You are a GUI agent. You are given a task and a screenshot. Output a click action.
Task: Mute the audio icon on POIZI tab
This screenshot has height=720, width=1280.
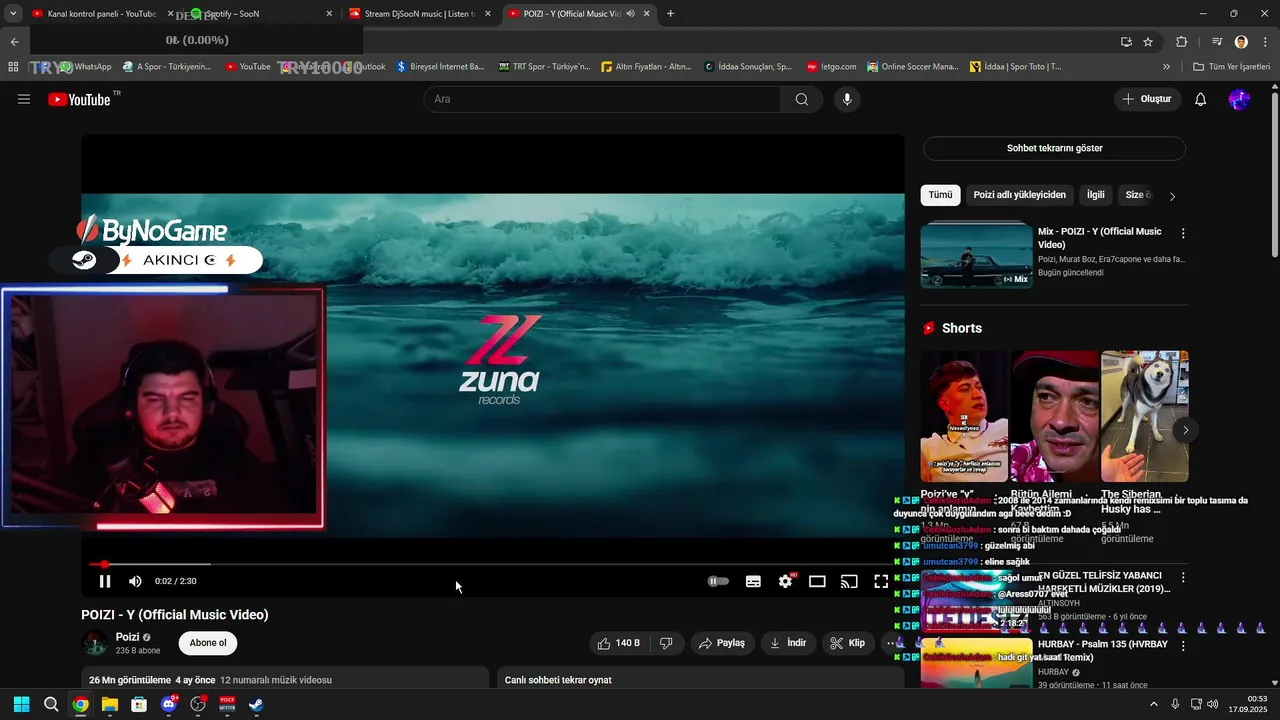[630, 14]
